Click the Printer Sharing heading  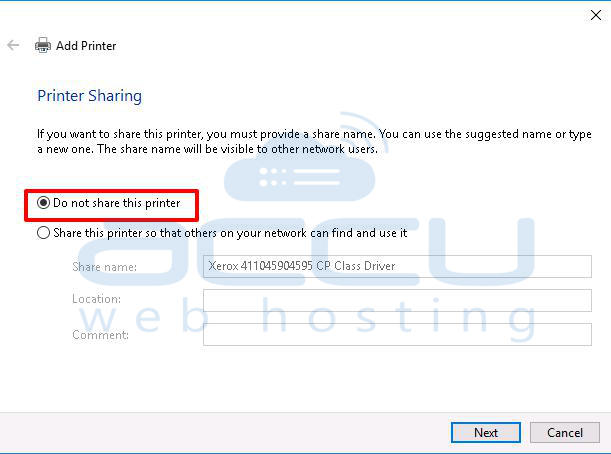(x=90, y=96)
